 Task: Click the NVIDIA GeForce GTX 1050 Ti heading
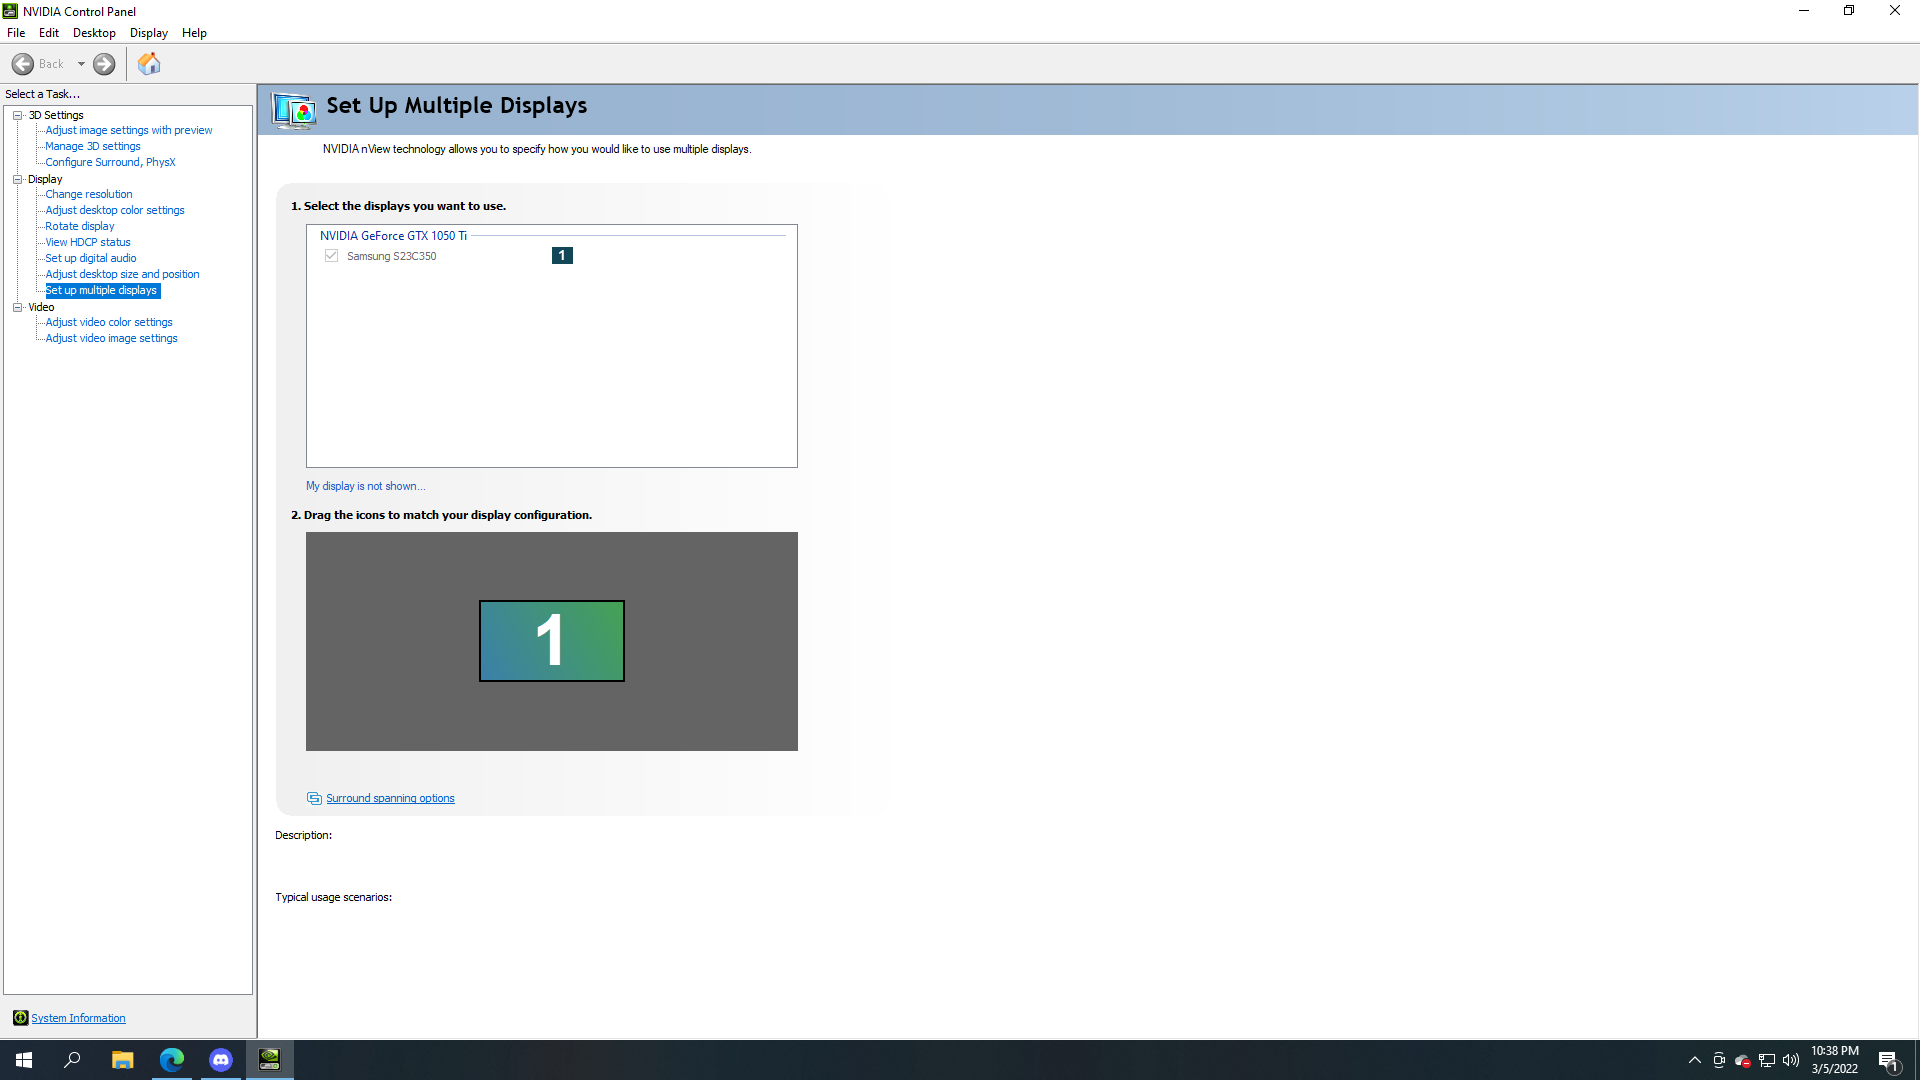tap(393, 236)
